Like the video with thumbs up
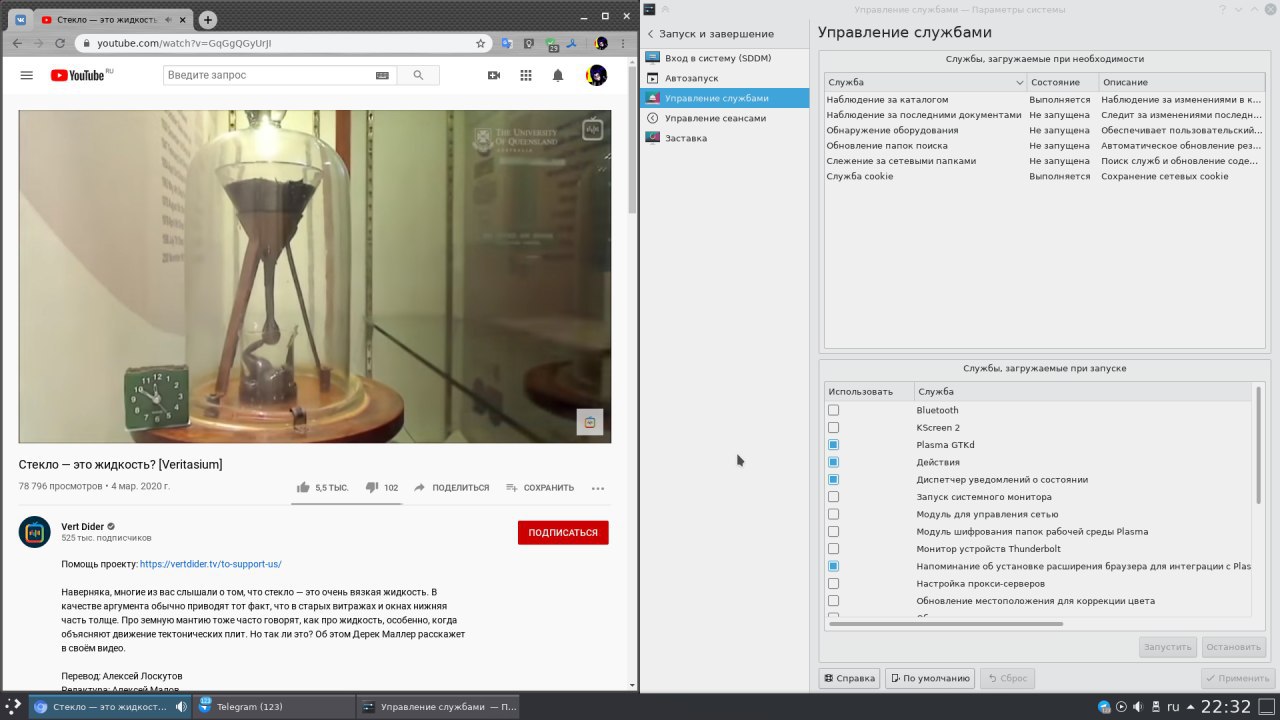 303,487
